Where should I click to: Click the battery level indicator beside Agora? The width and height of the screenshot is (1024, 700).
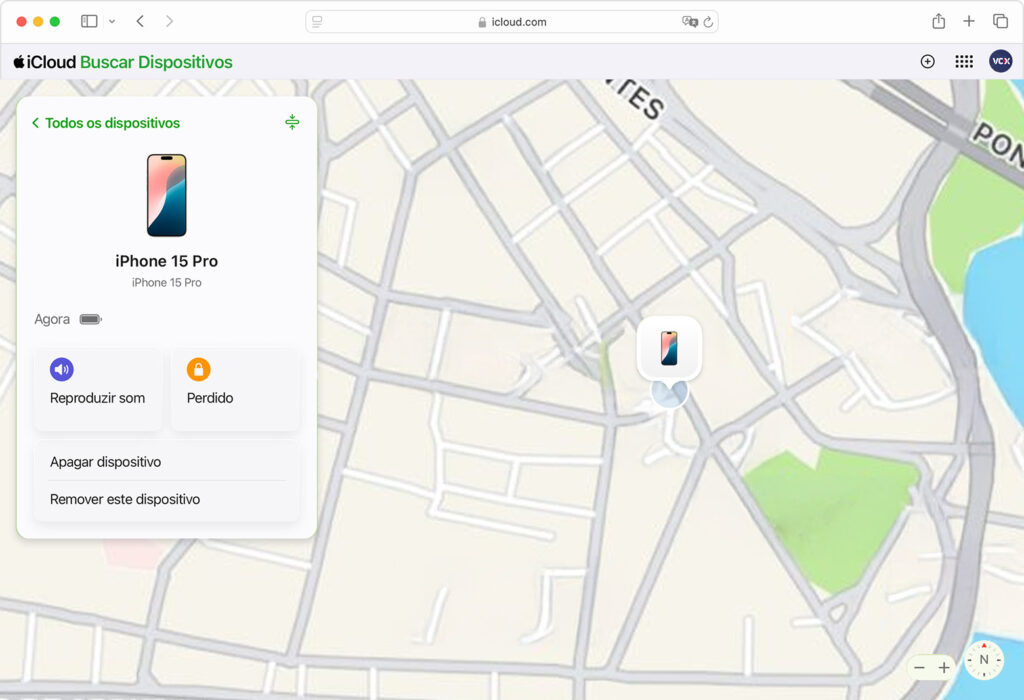click(89, 318)
